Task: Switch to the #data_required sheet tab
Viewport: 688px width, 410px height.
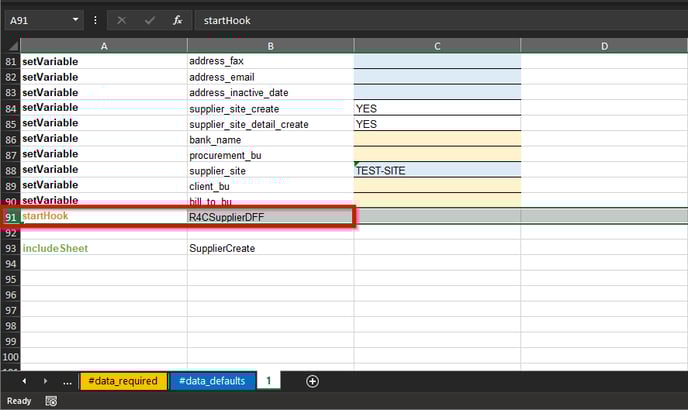Action: (123, 381)
